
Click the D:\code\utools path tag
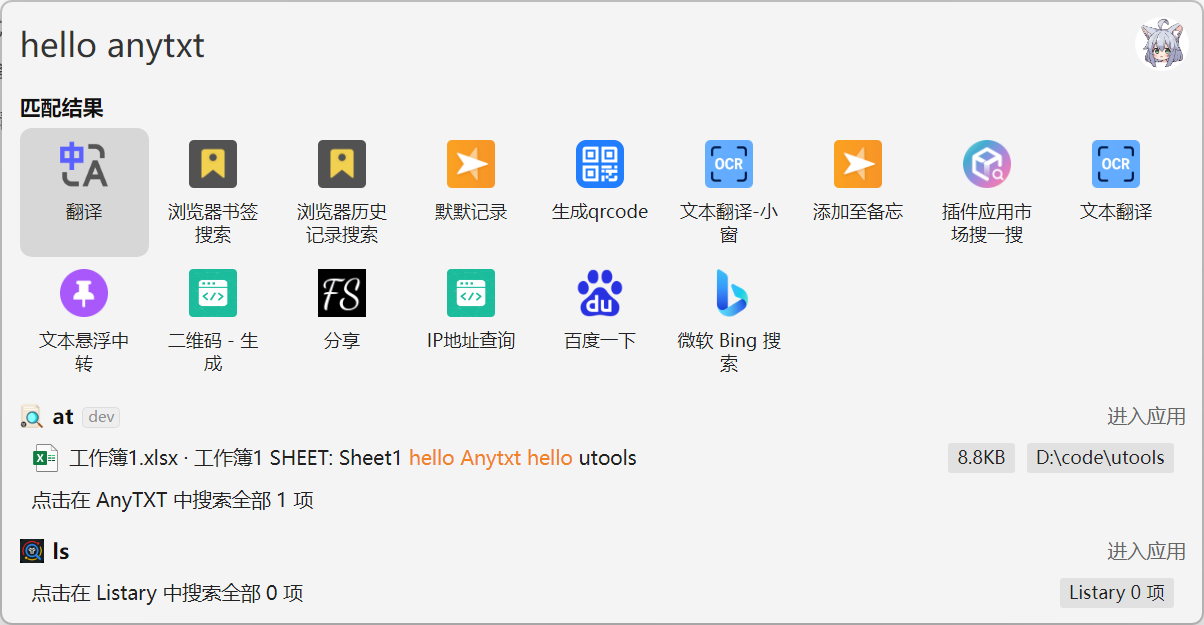pyautogui.click(x=1100, y=458)
